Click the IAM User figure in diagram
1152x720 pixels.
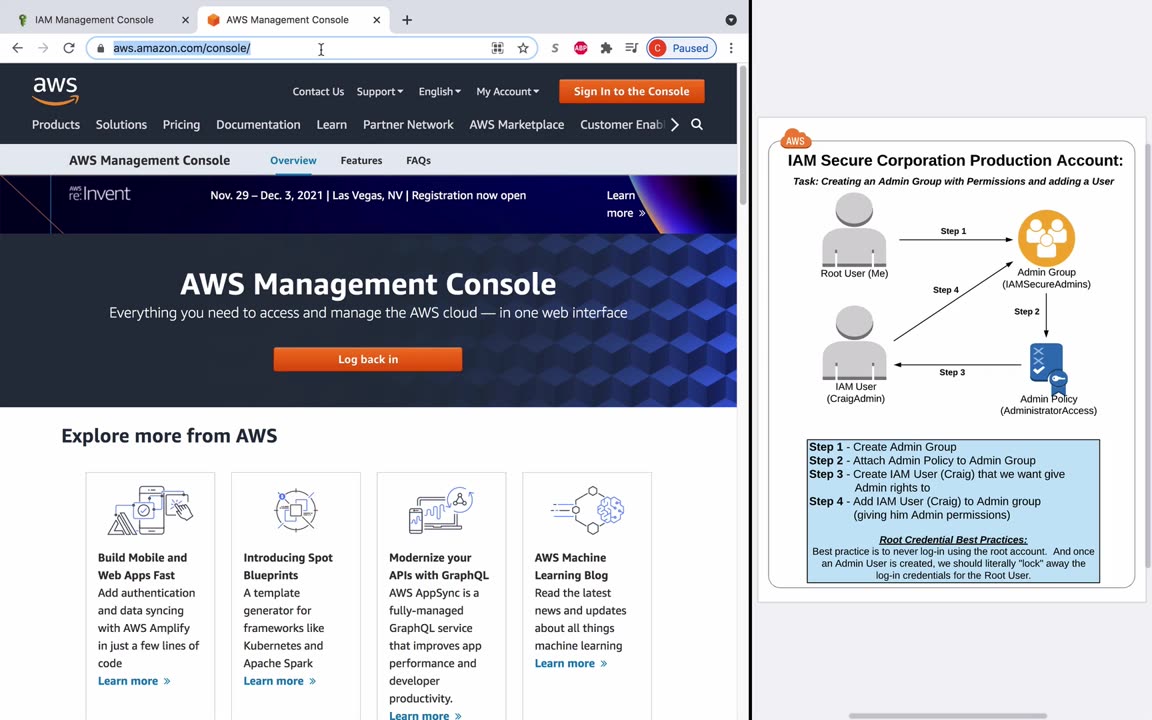(x=854, y=343)
